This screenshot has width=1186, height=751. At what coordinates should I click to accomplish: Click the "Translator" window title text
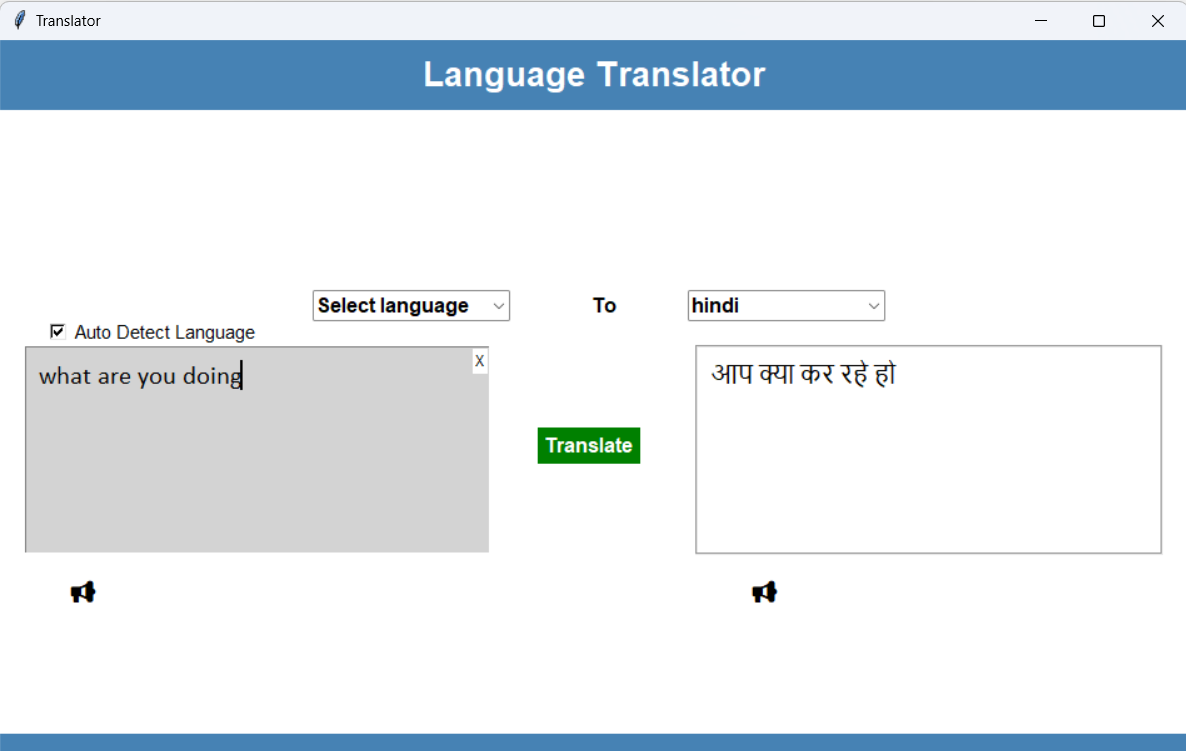click(68, 20)
